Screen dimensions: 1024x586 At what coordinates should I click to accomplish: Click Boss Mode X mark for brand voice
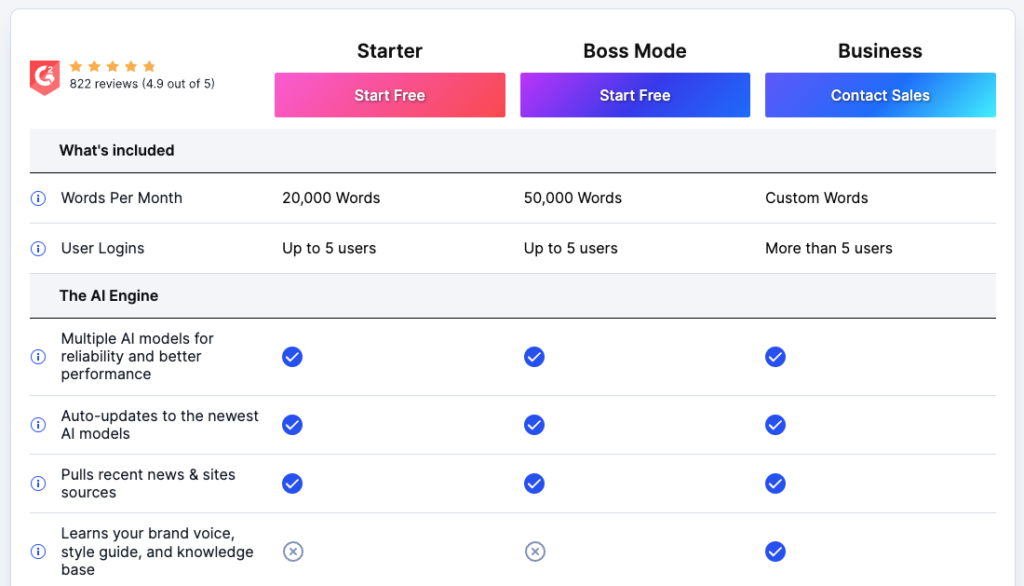pos(535,551)
